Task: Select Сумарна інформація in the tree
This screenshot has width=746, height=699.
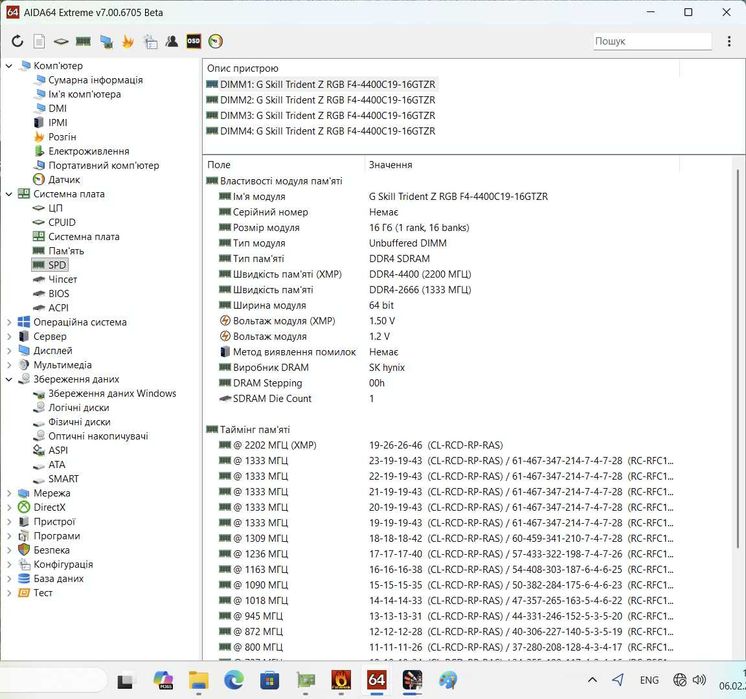Action: click(x=89, y=80)
